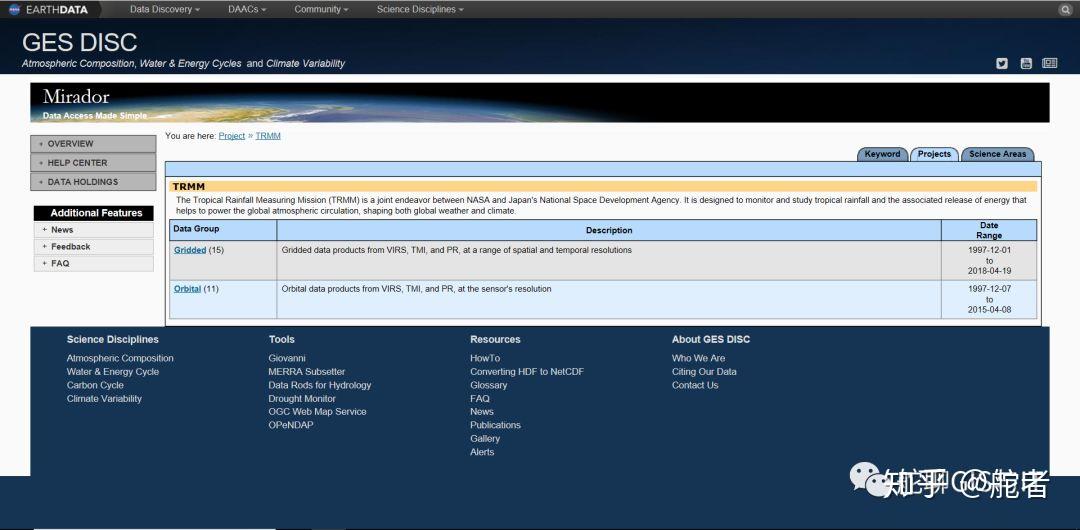Open the News link under Resources
The image size is (1080, 530).
[x=482, y=411]
